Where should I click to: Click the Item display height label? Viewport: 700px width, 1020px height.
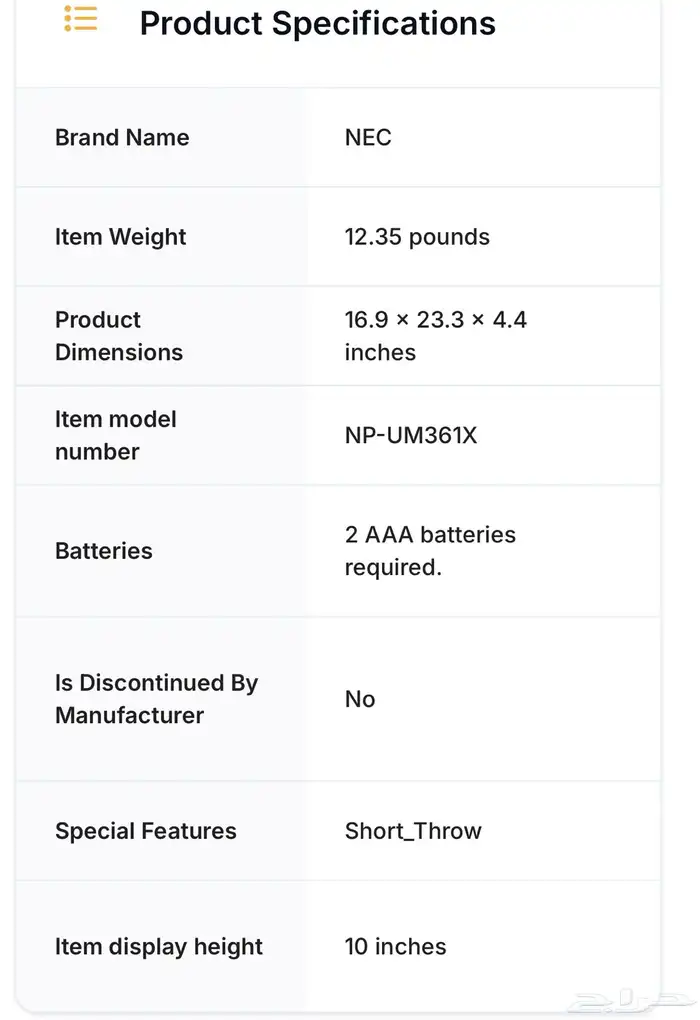coord(159,946)
